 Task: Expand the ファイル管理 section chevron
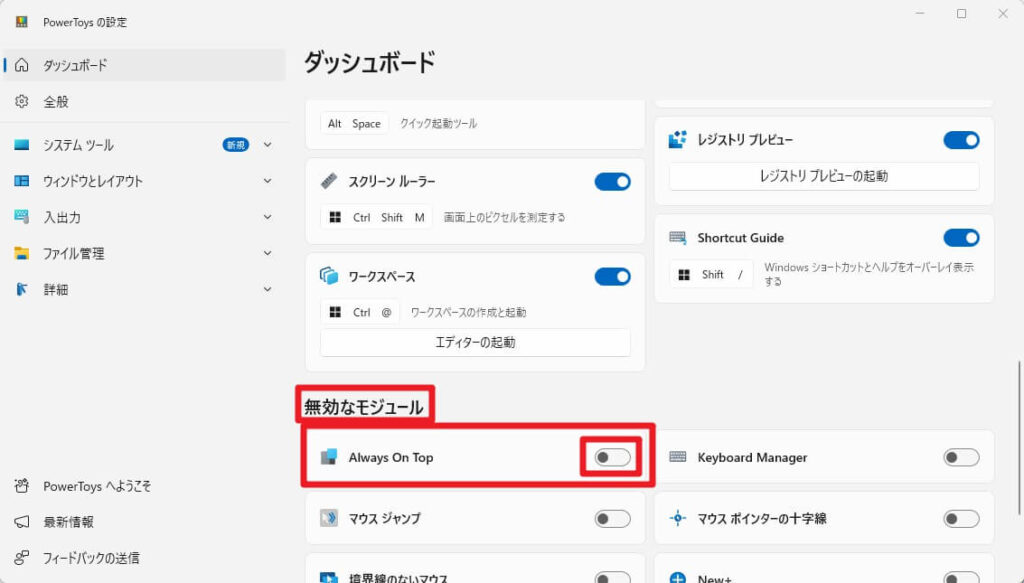[267, 253]
